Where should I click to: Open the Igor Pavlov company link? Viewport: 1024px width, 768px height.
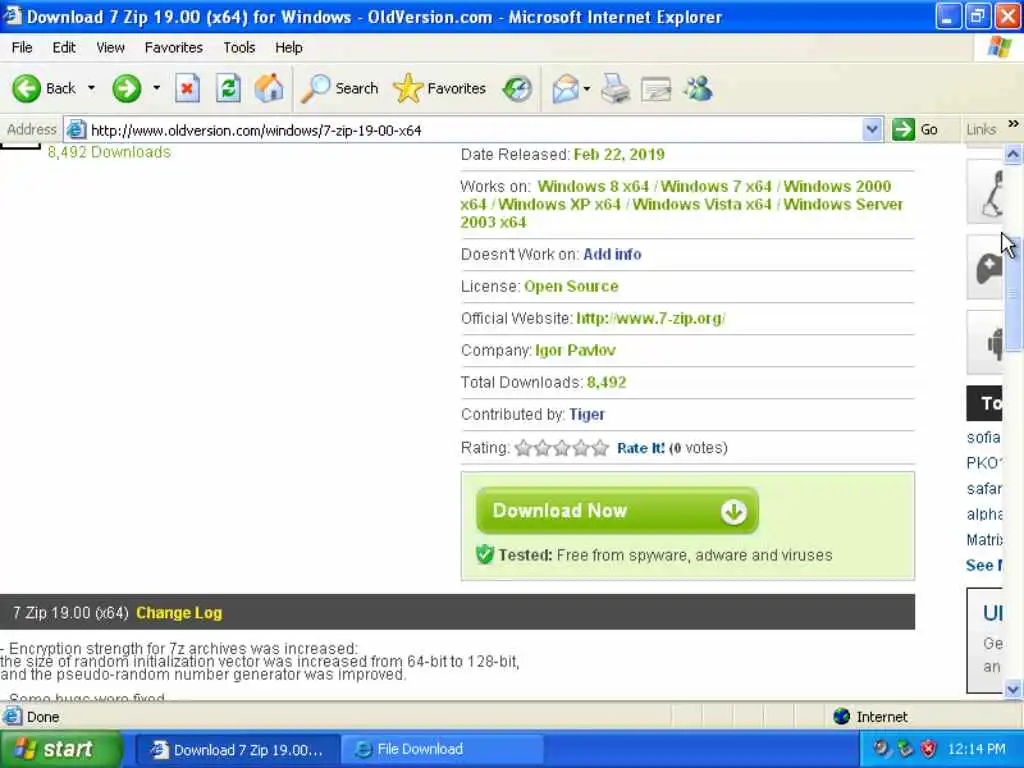pyautogui.click(x=575, y=350)
